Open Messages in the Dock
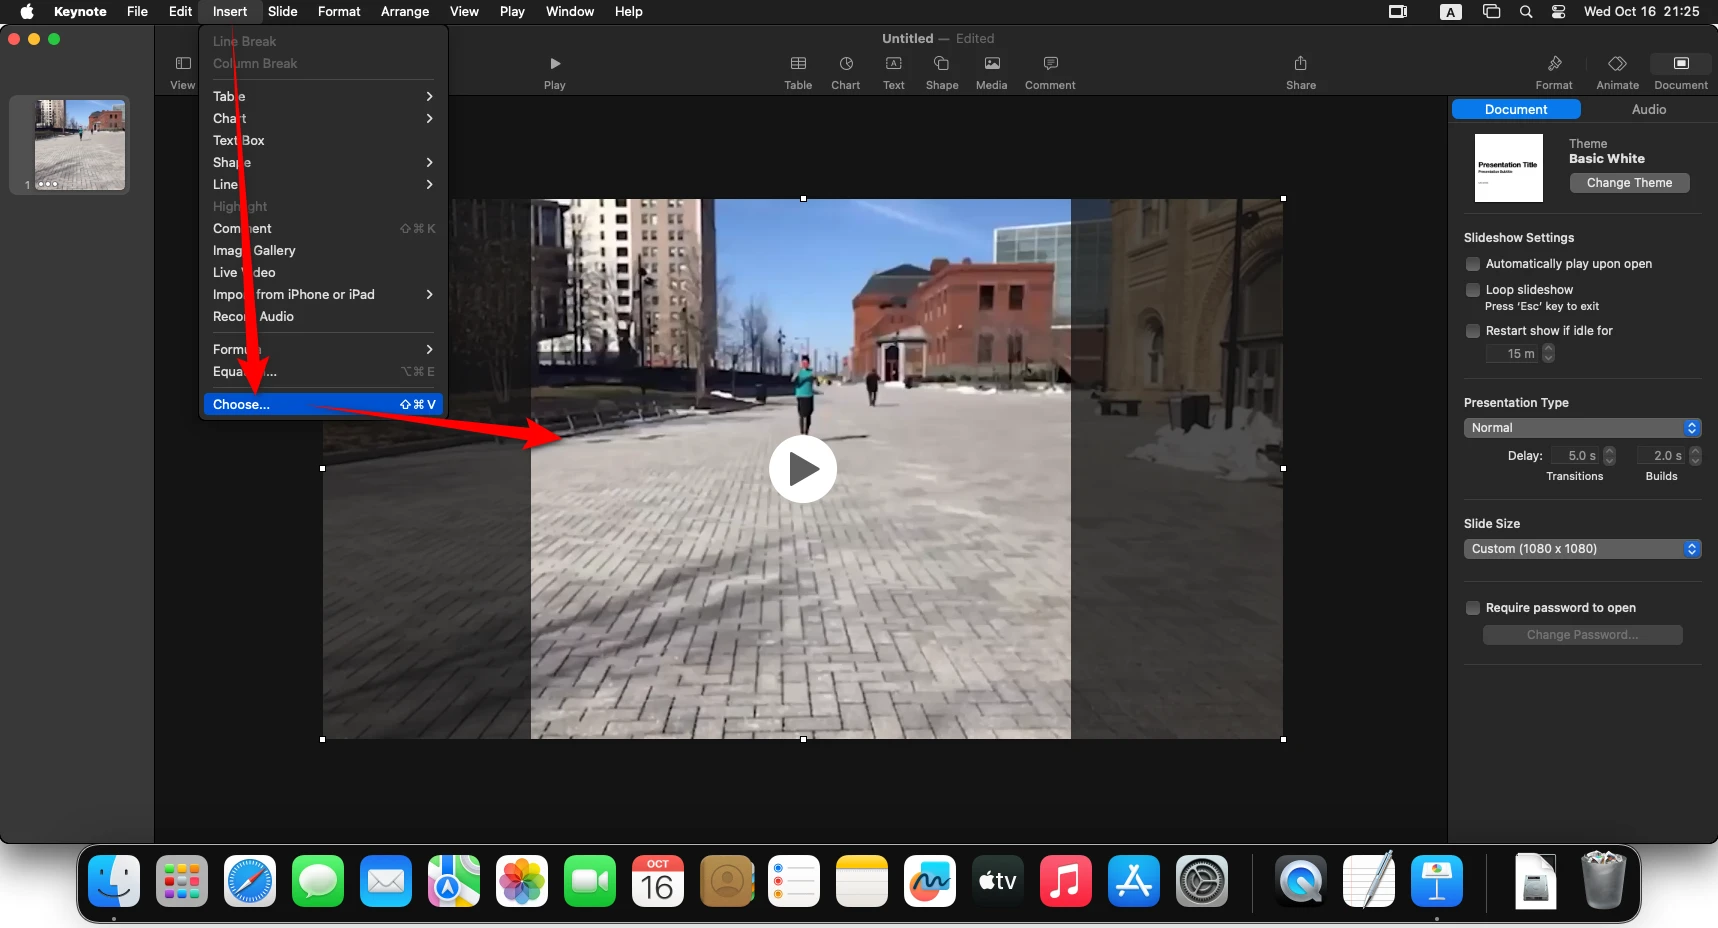 click(x=318, y=882)
